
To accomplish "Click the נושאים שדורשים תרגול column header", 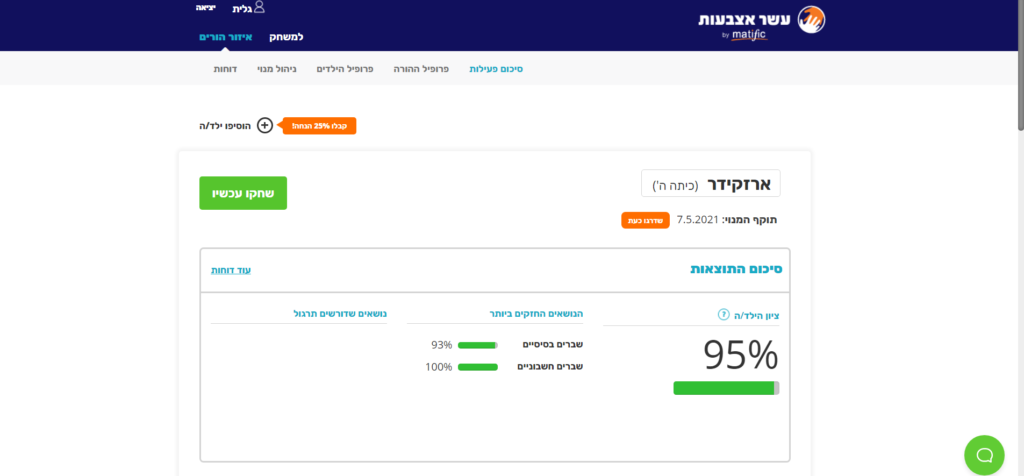I will coord(340,314).
